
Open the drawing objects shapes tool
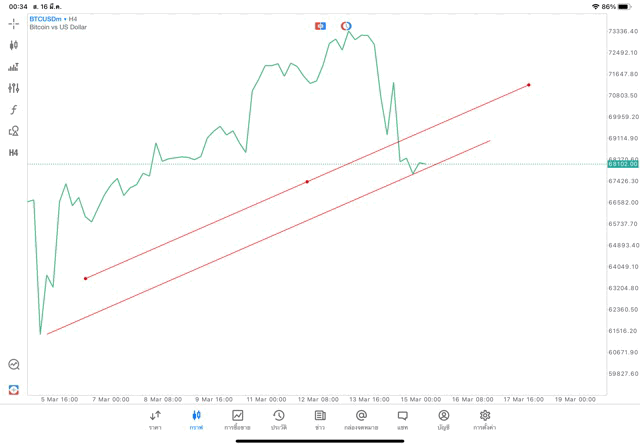(13, 131)
